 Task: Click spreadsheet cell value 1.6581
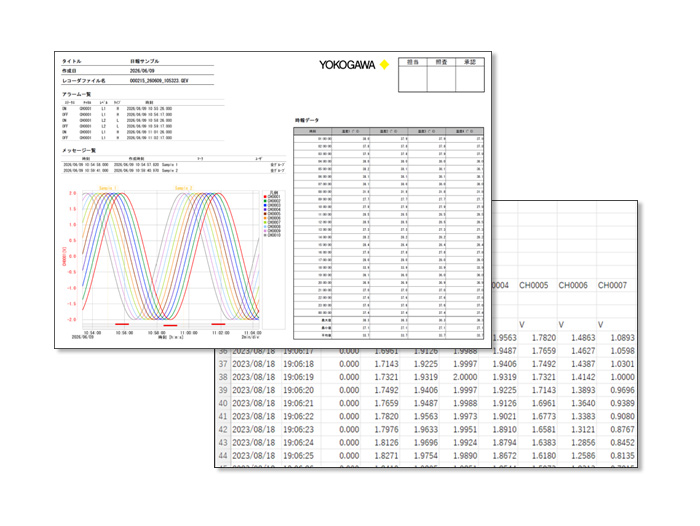coord(544,430)
